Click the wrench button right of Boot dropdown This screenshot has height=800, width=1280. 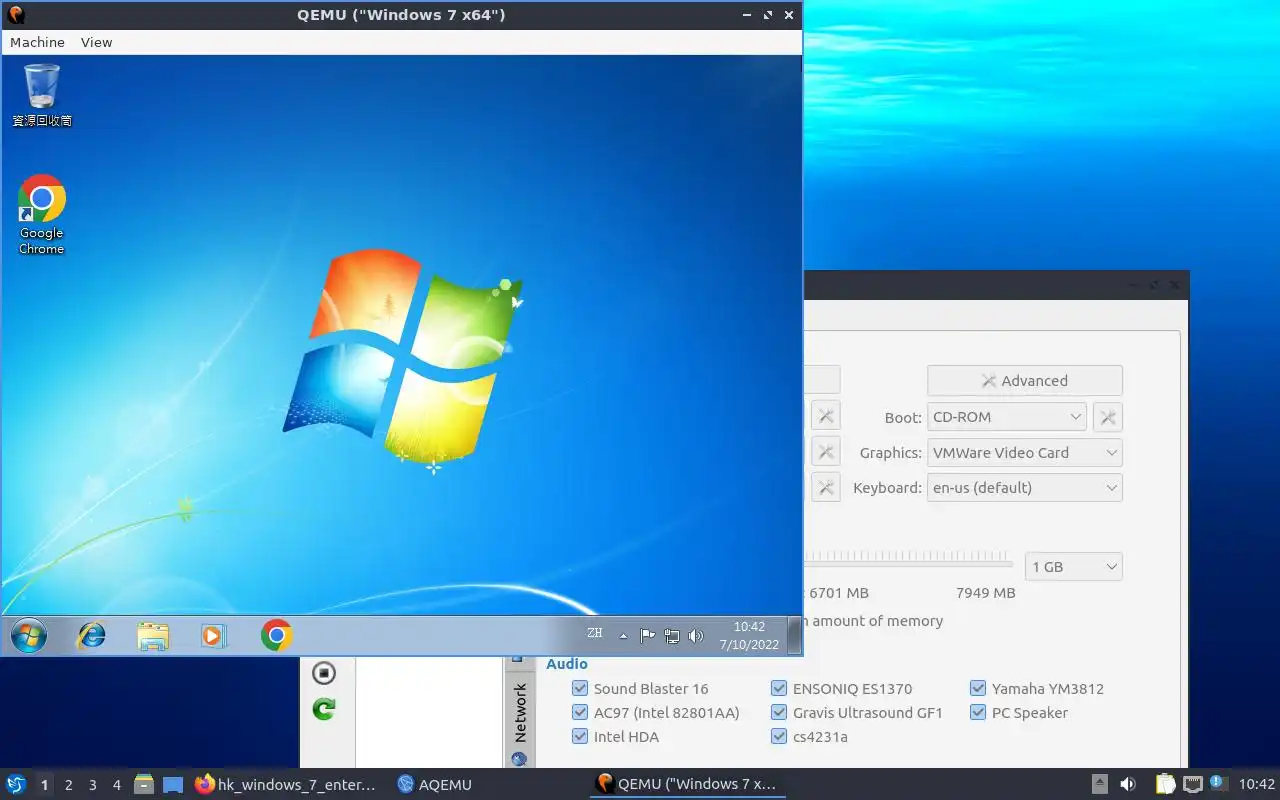tap(1108, 417)
